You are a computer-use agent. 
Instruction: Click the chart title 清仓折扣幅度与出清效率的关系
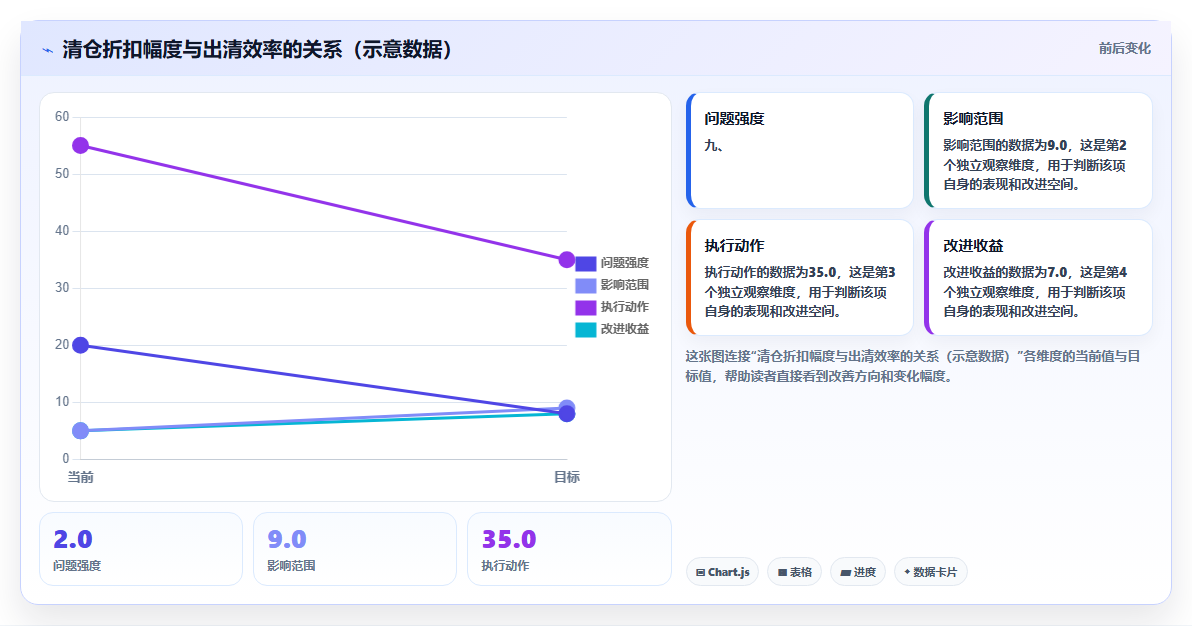pos(258,49)
